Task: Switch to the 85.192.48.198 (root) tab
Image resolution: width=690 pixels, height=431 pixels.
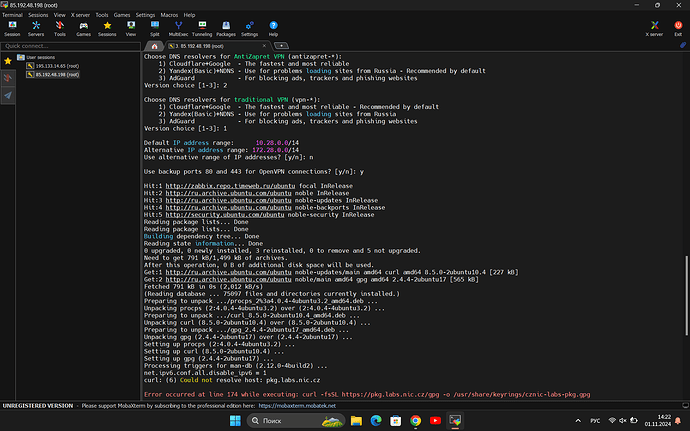Action: point(216,46)
